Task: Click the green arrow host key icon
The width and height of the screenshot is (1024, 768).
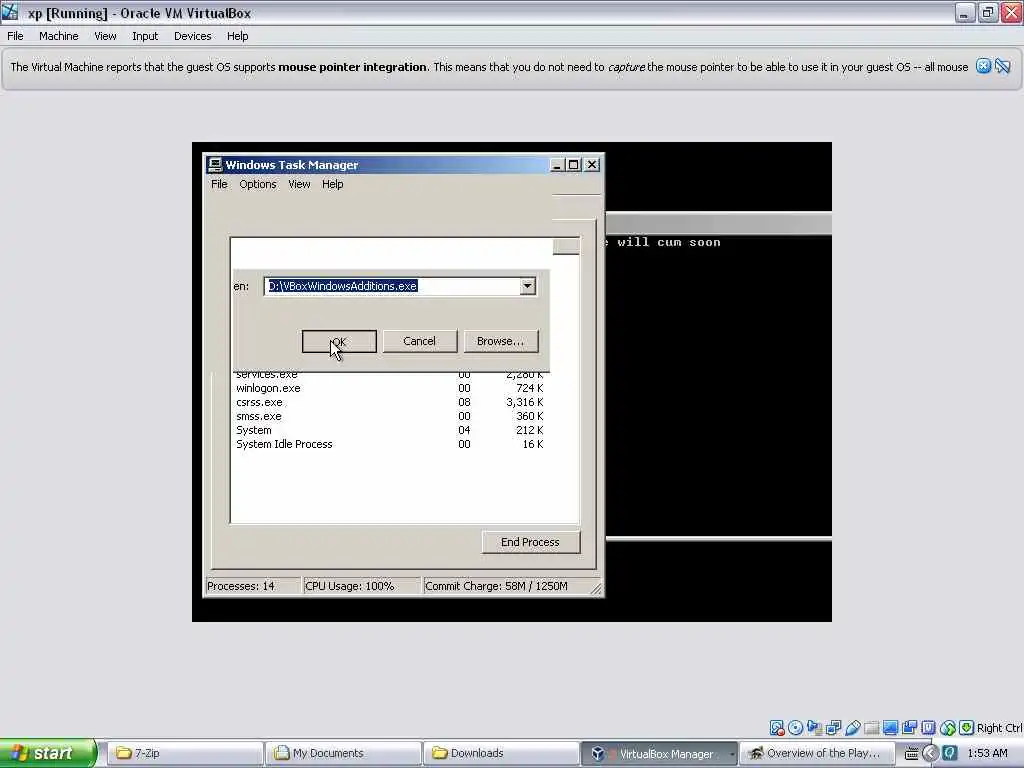Action: 967,728
